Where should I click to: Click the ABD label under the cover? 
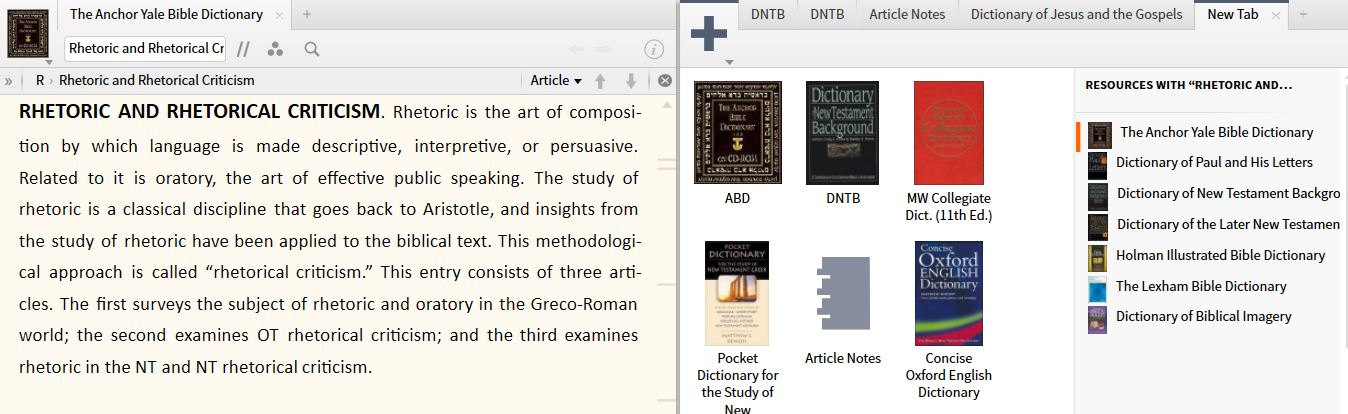coord(737,198)
